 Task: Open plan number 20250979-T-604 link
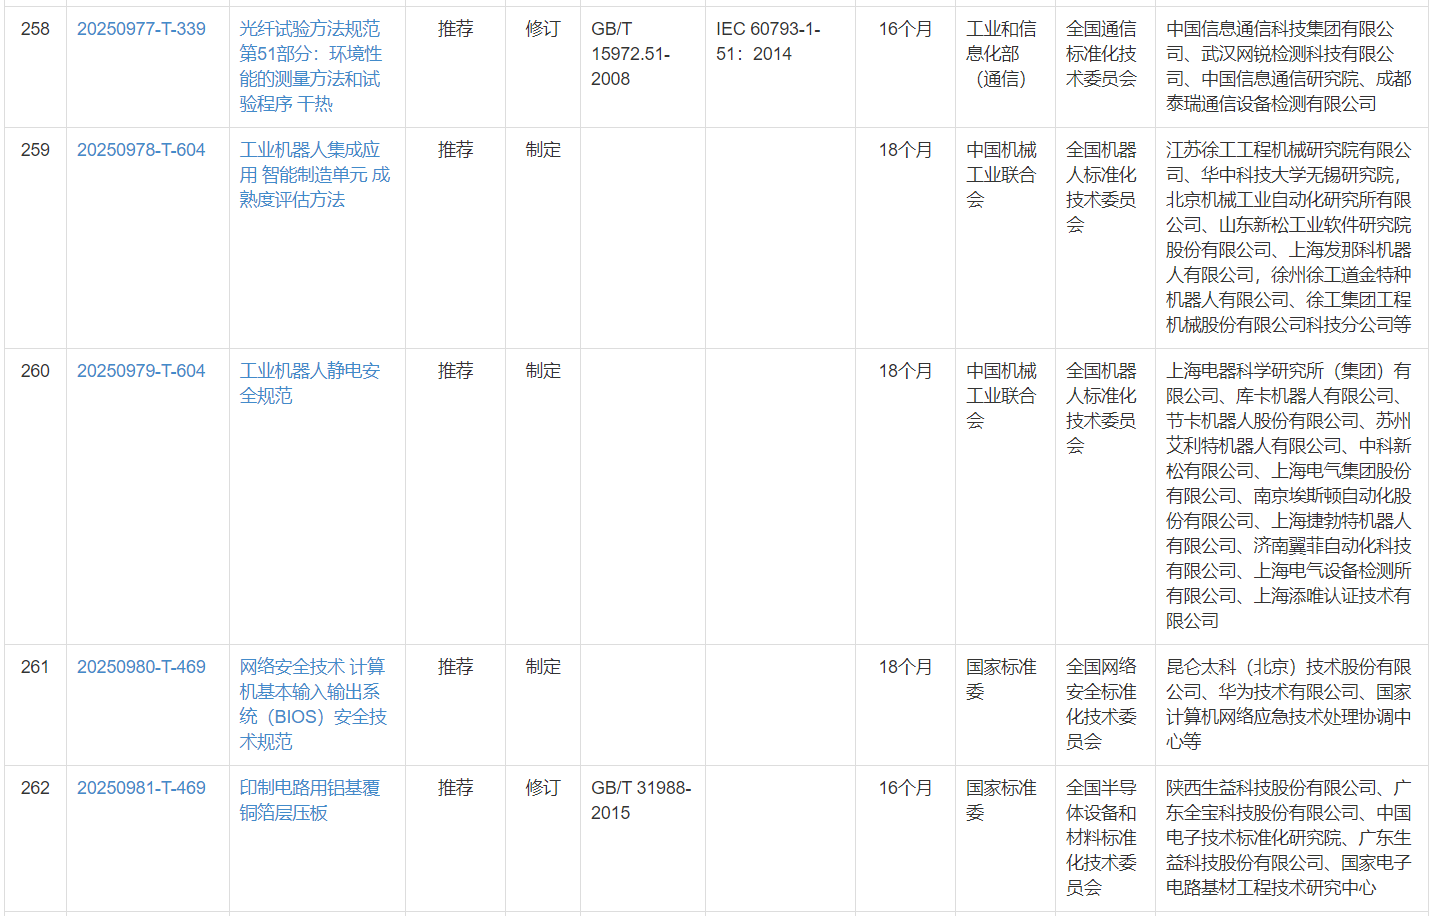[141, 371]
